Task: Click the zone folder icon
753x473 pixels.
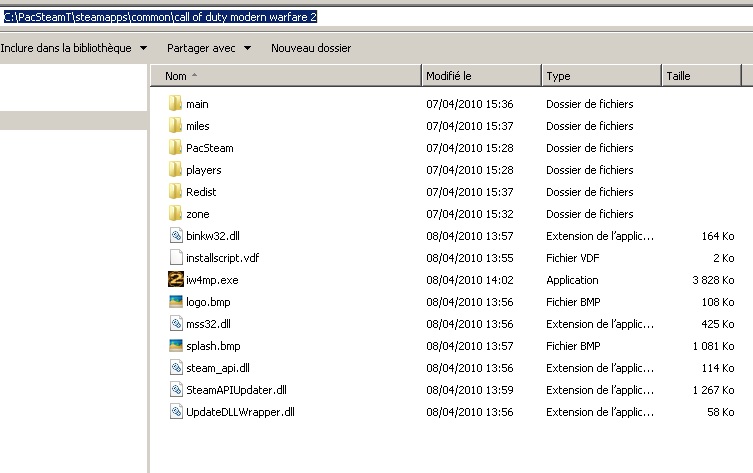Action: click(x=175, y=214)
